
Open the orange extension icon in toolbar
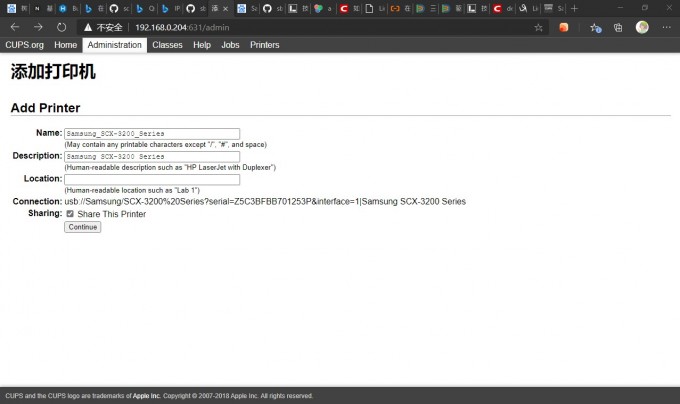tap(563, 27)
